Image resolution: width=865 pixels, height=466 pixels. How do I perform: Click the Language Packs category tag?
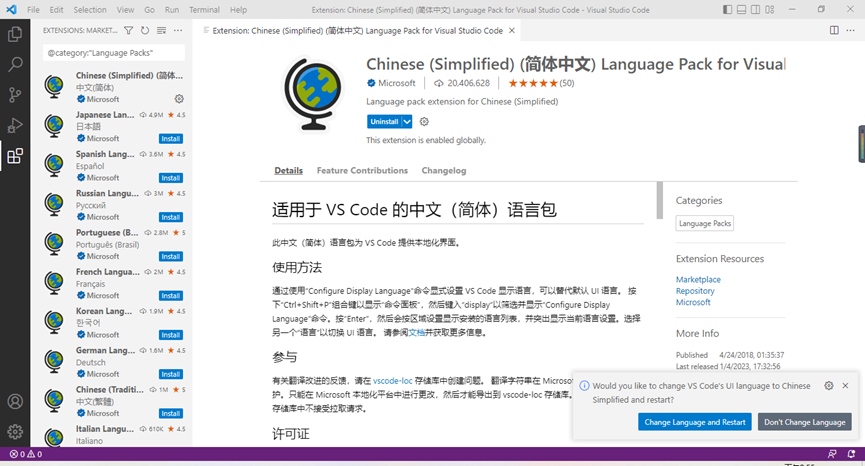point(704,223)
